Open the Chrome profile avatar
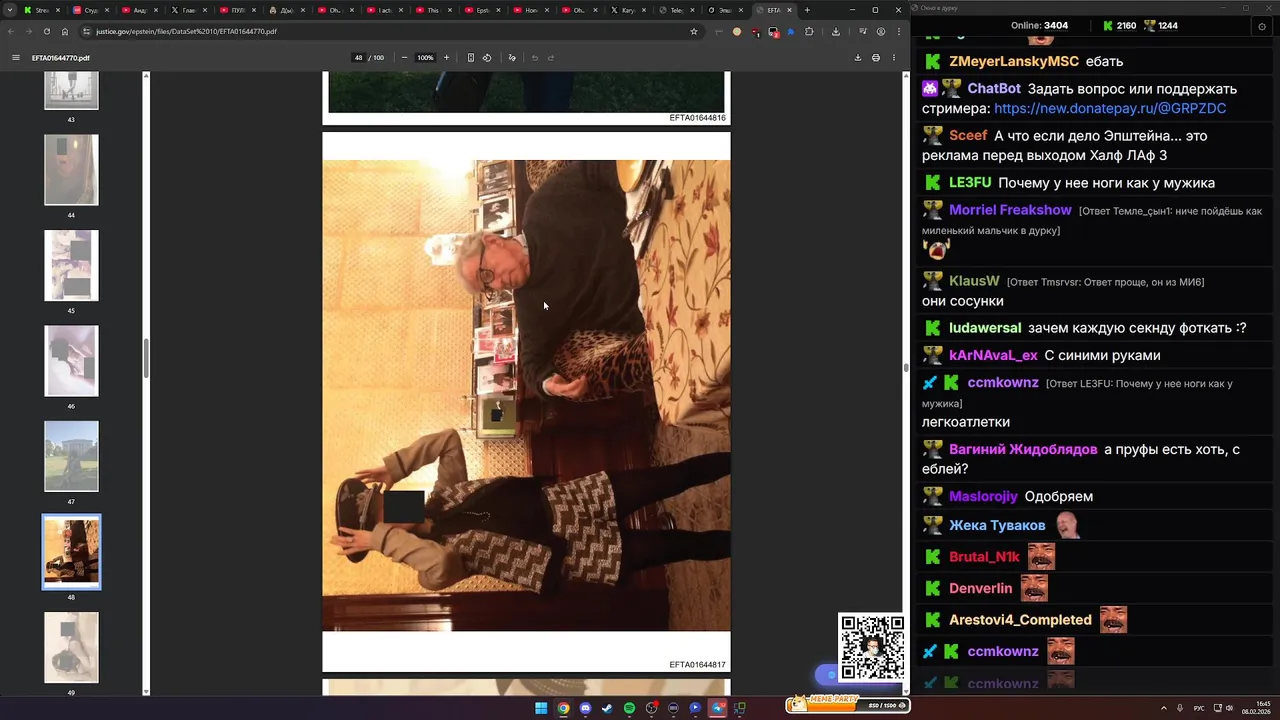Screen dimensions: 1280x720 click(881, 31)
